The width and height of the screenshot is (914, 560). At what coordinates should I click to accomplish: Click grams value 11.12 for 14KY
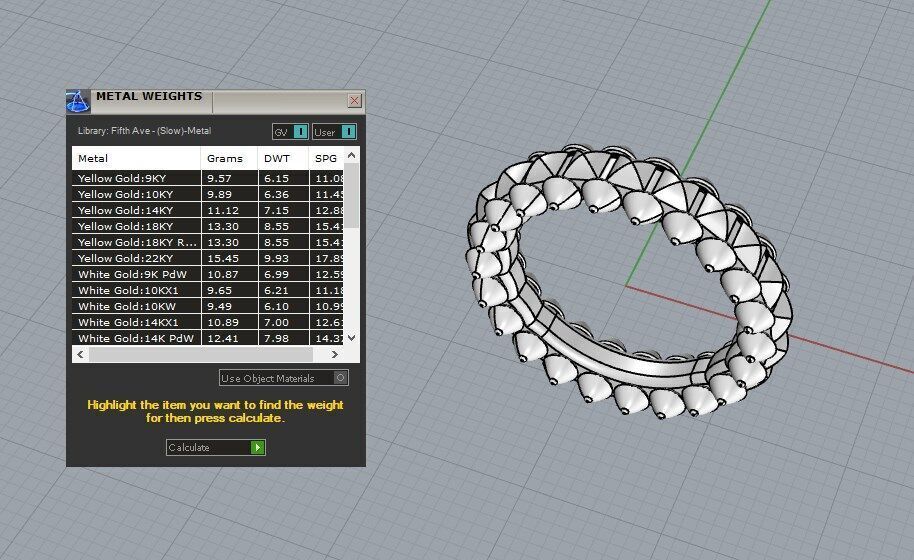(223, 210)
